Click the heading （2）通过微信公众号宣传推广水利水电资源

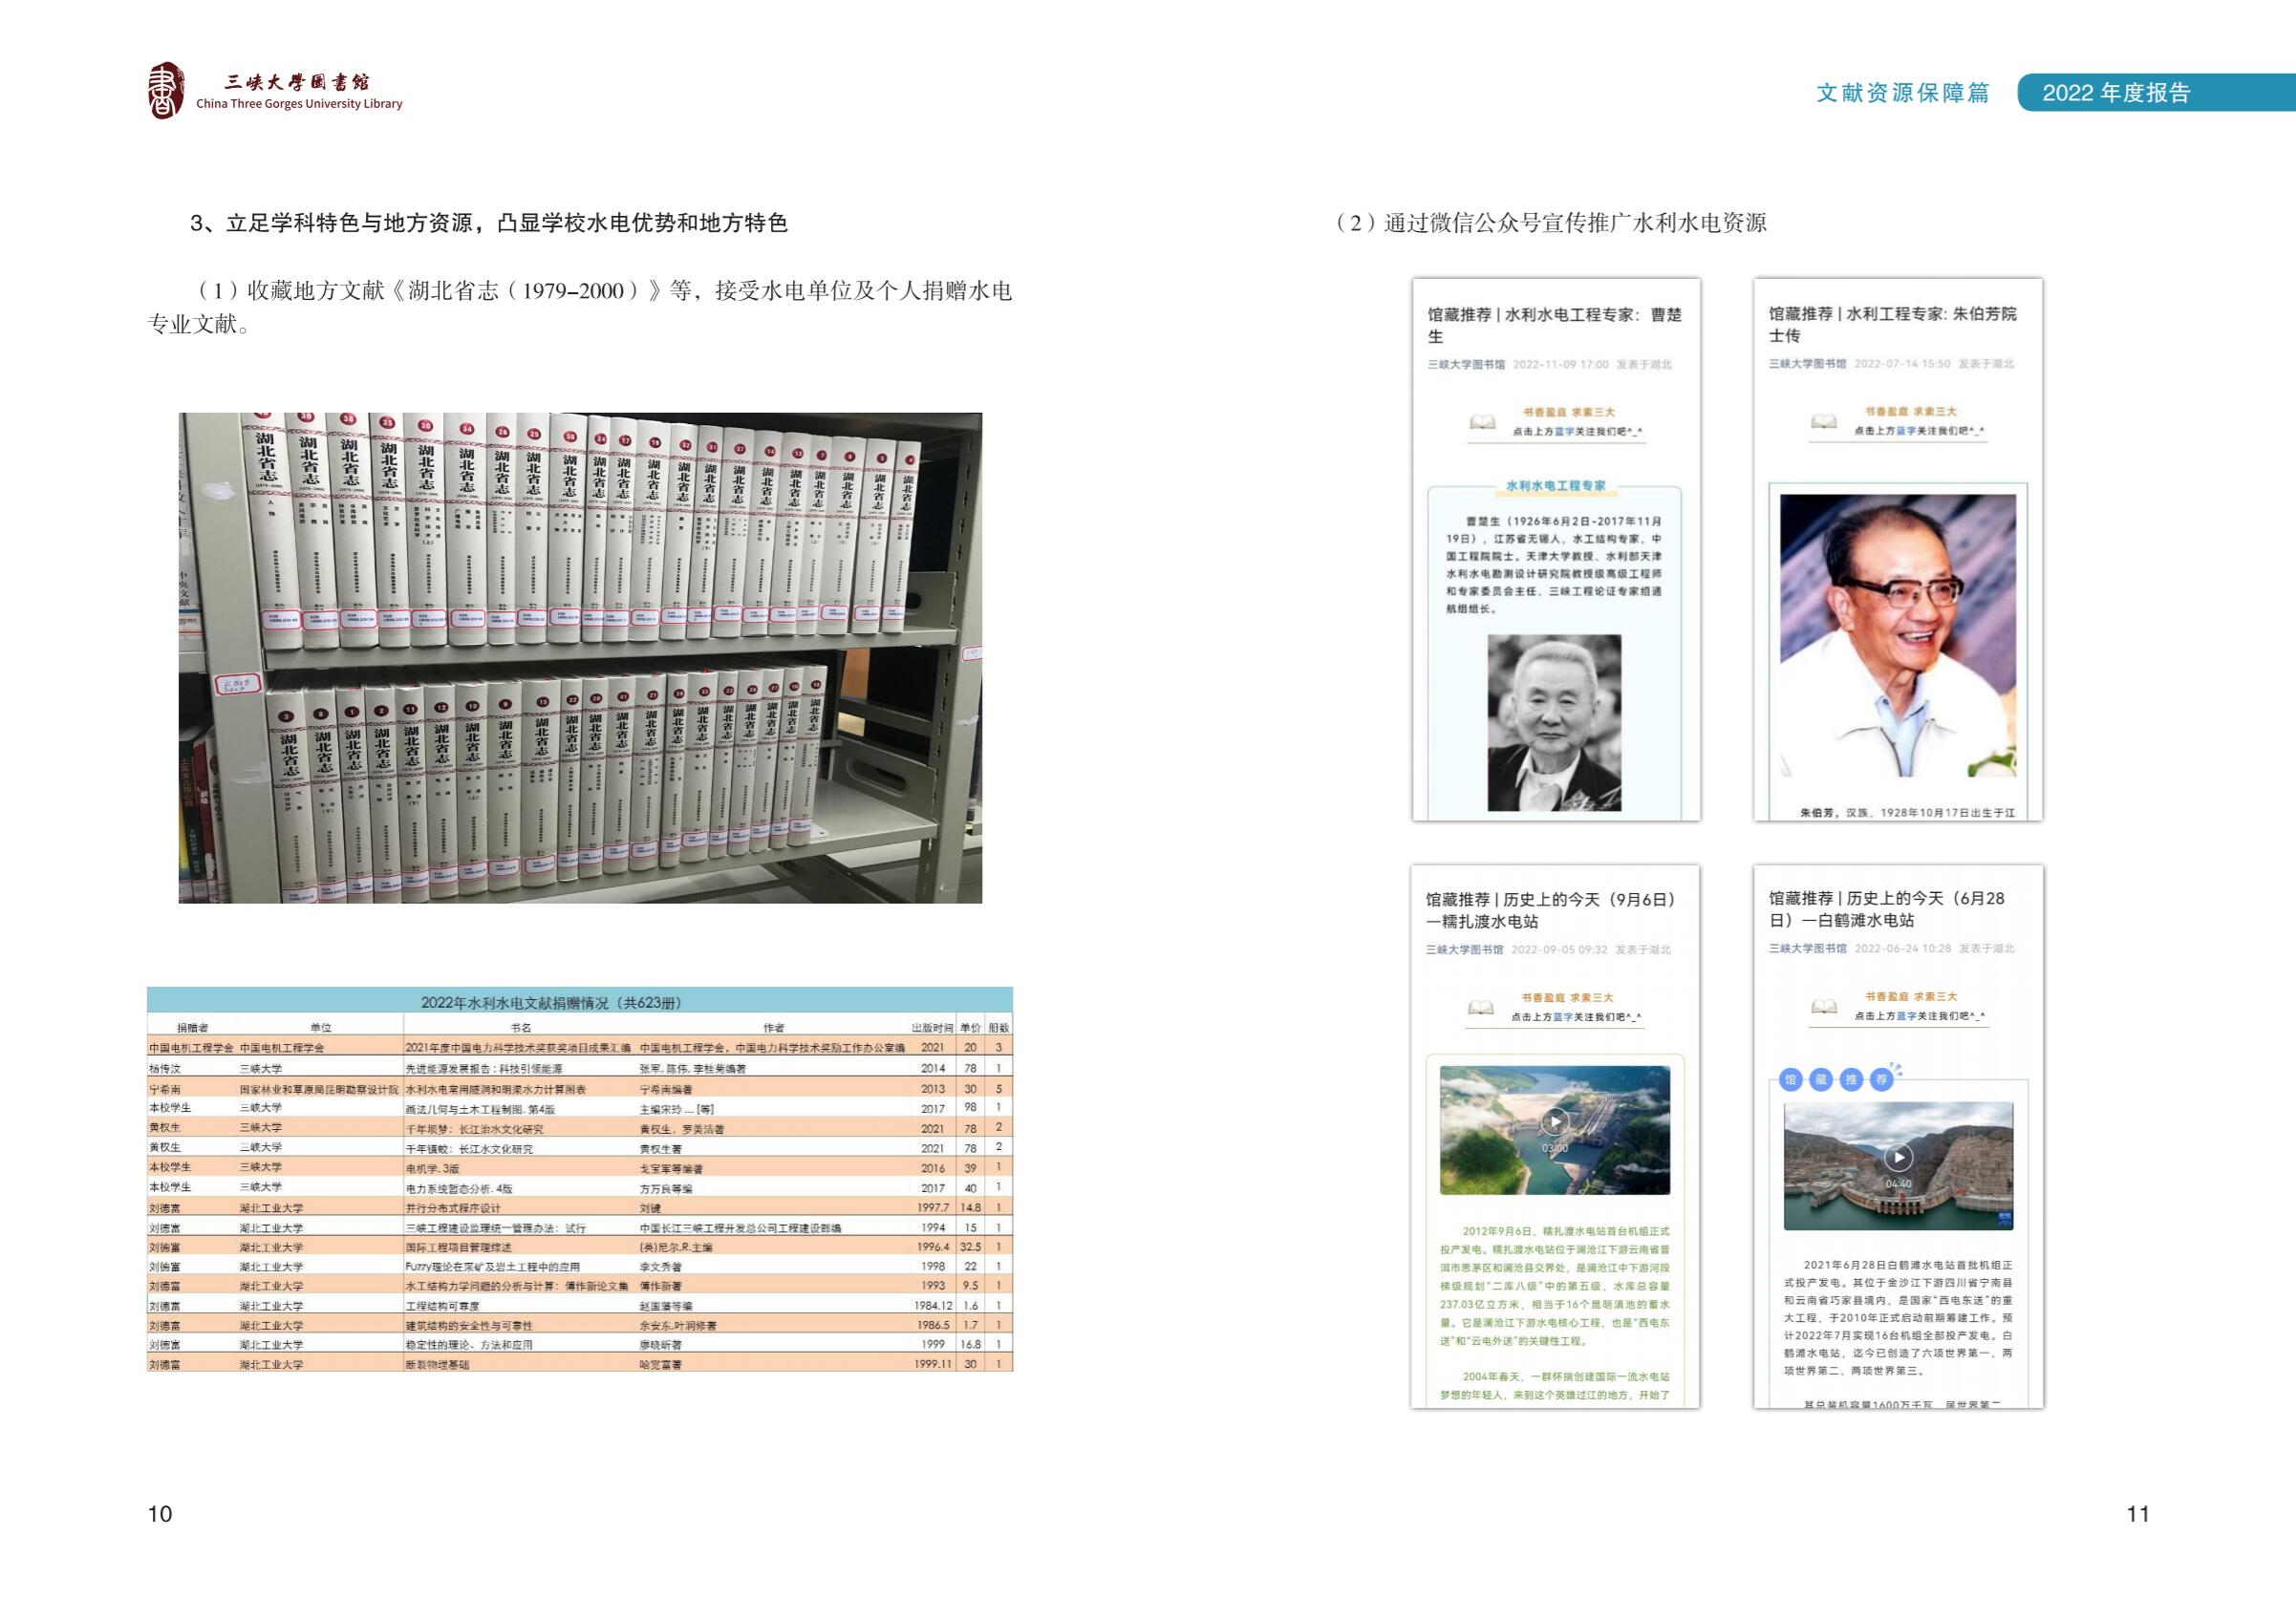(x=1549, y=223)
